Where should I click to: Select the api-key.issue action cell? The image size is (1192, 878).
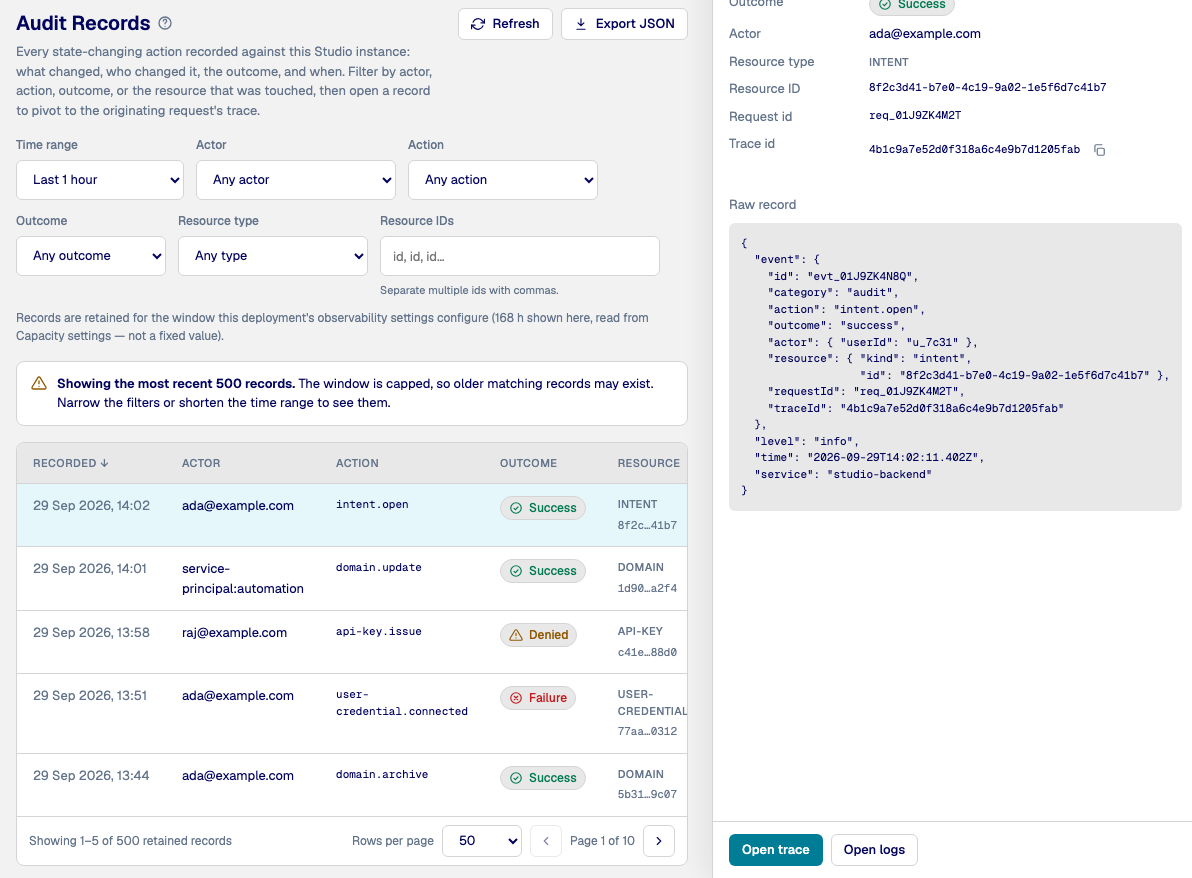click(379, 632)
